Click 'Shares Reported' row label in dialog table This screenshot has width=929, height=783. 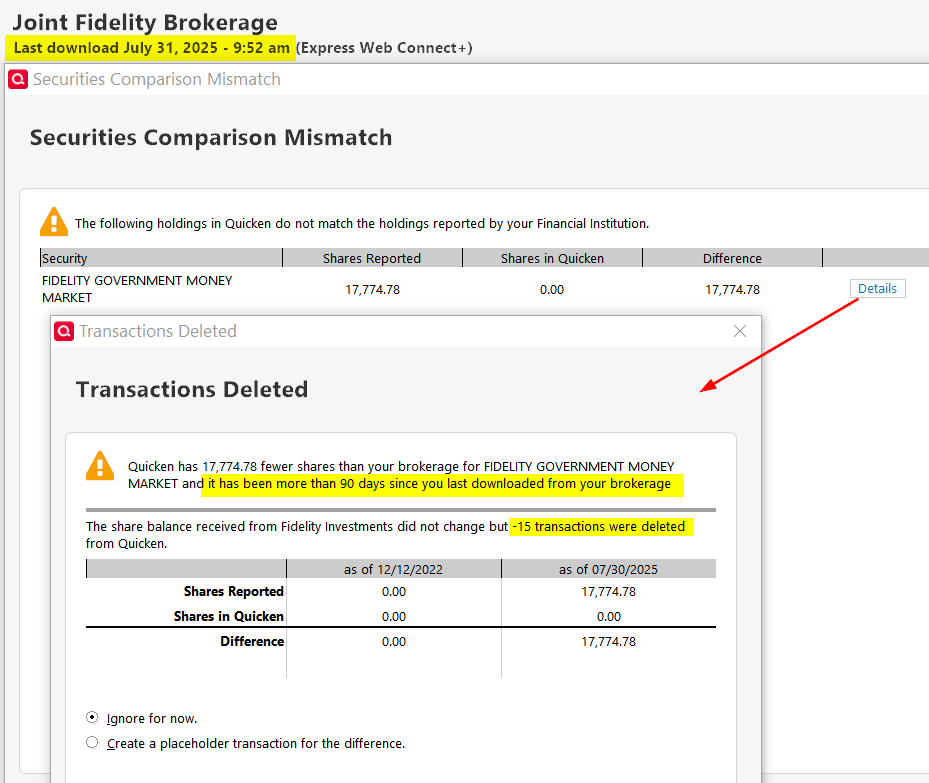coord(233,591)
